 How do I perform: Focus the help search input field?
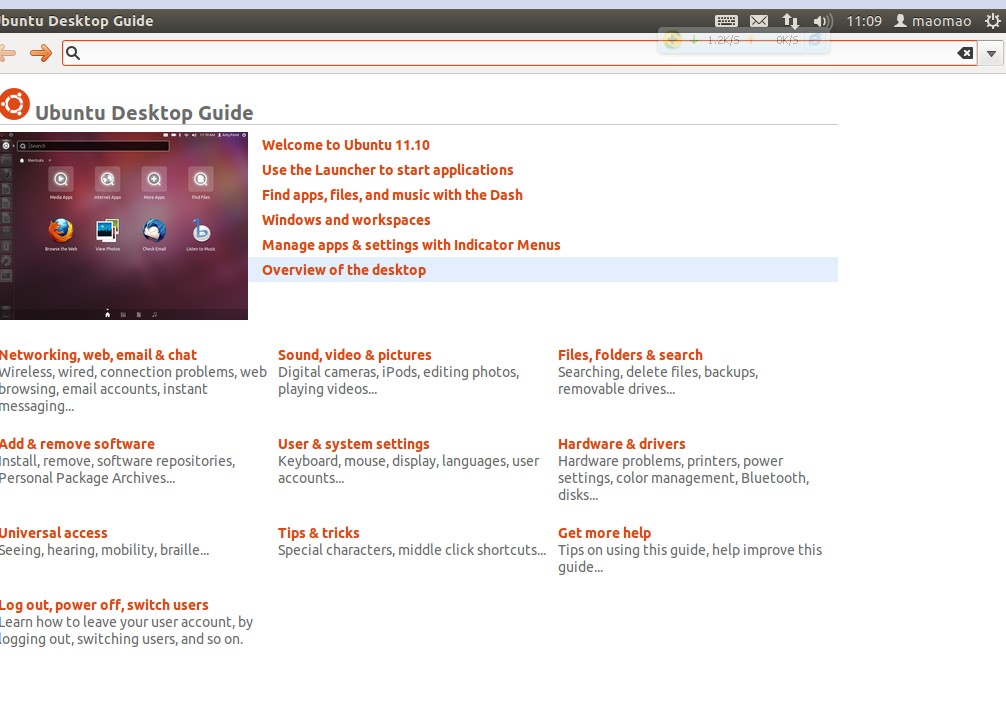click(520, 53)
